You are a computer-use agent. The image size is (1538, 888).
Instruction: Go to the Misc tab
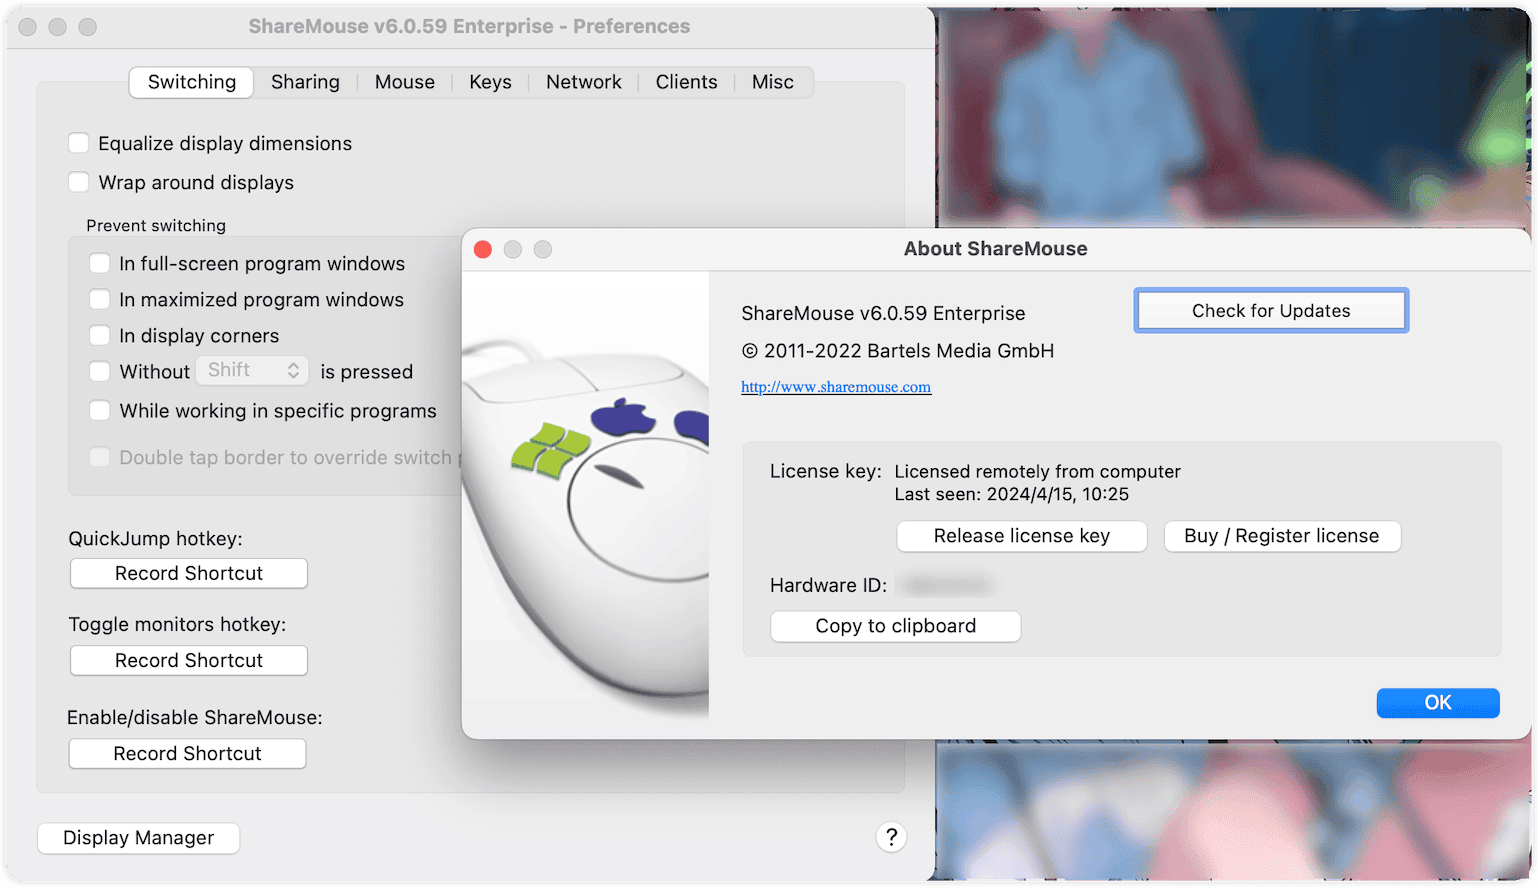click(772, 82)
